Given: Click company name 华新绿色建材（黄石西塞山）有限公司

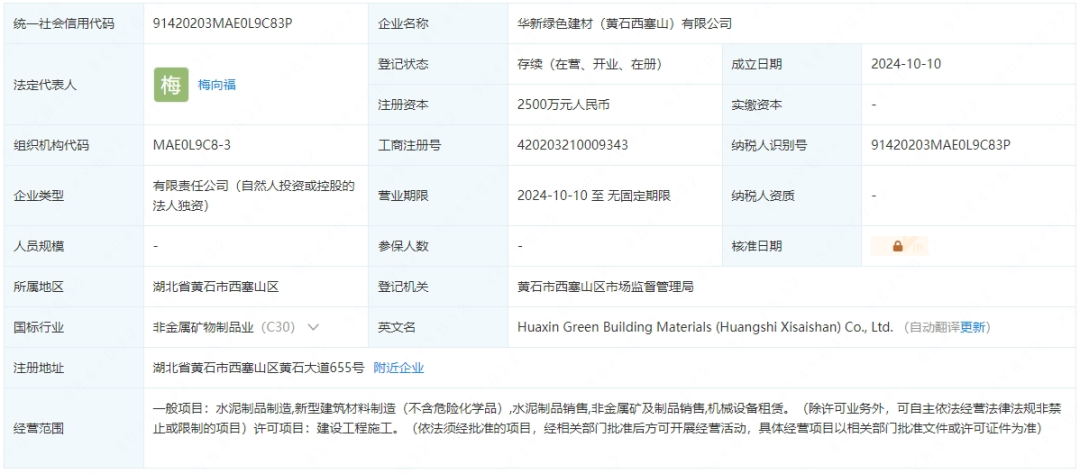Looking at the screenshot, I should tap(625, 23).
